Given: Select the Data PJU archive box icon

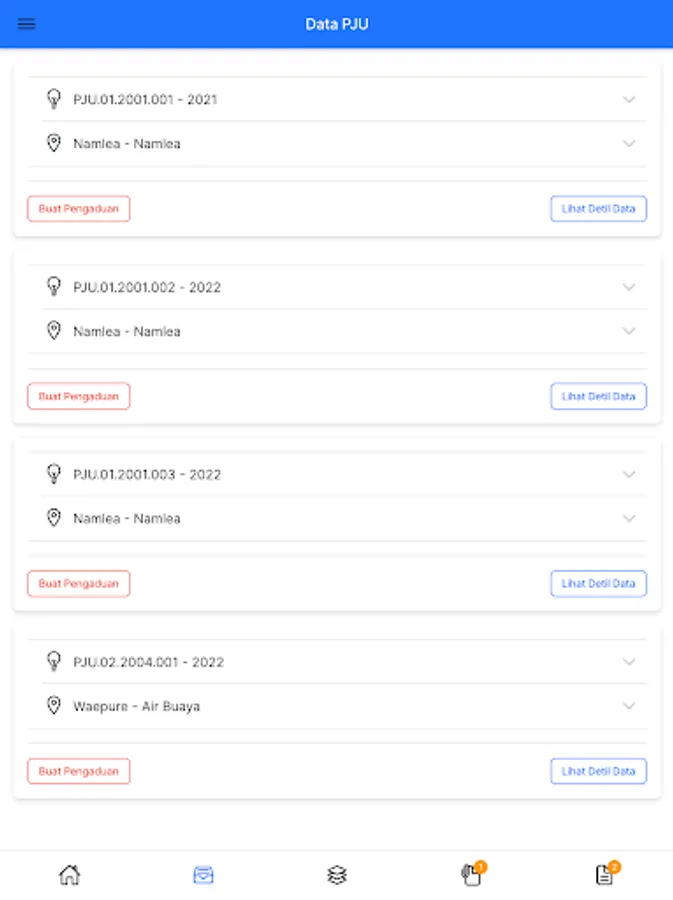Looking at the screenshot, I should pyautogui.click(x=203, y=875).
